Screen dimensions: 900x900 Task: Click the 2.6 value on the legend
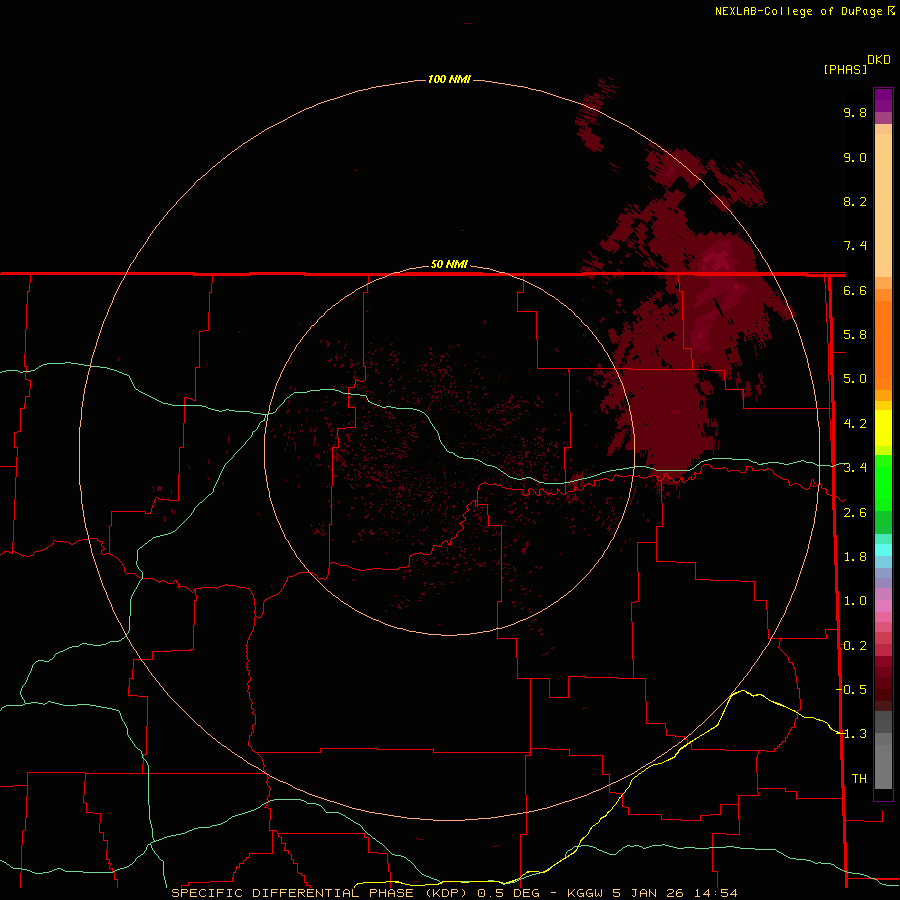point(855,513)
